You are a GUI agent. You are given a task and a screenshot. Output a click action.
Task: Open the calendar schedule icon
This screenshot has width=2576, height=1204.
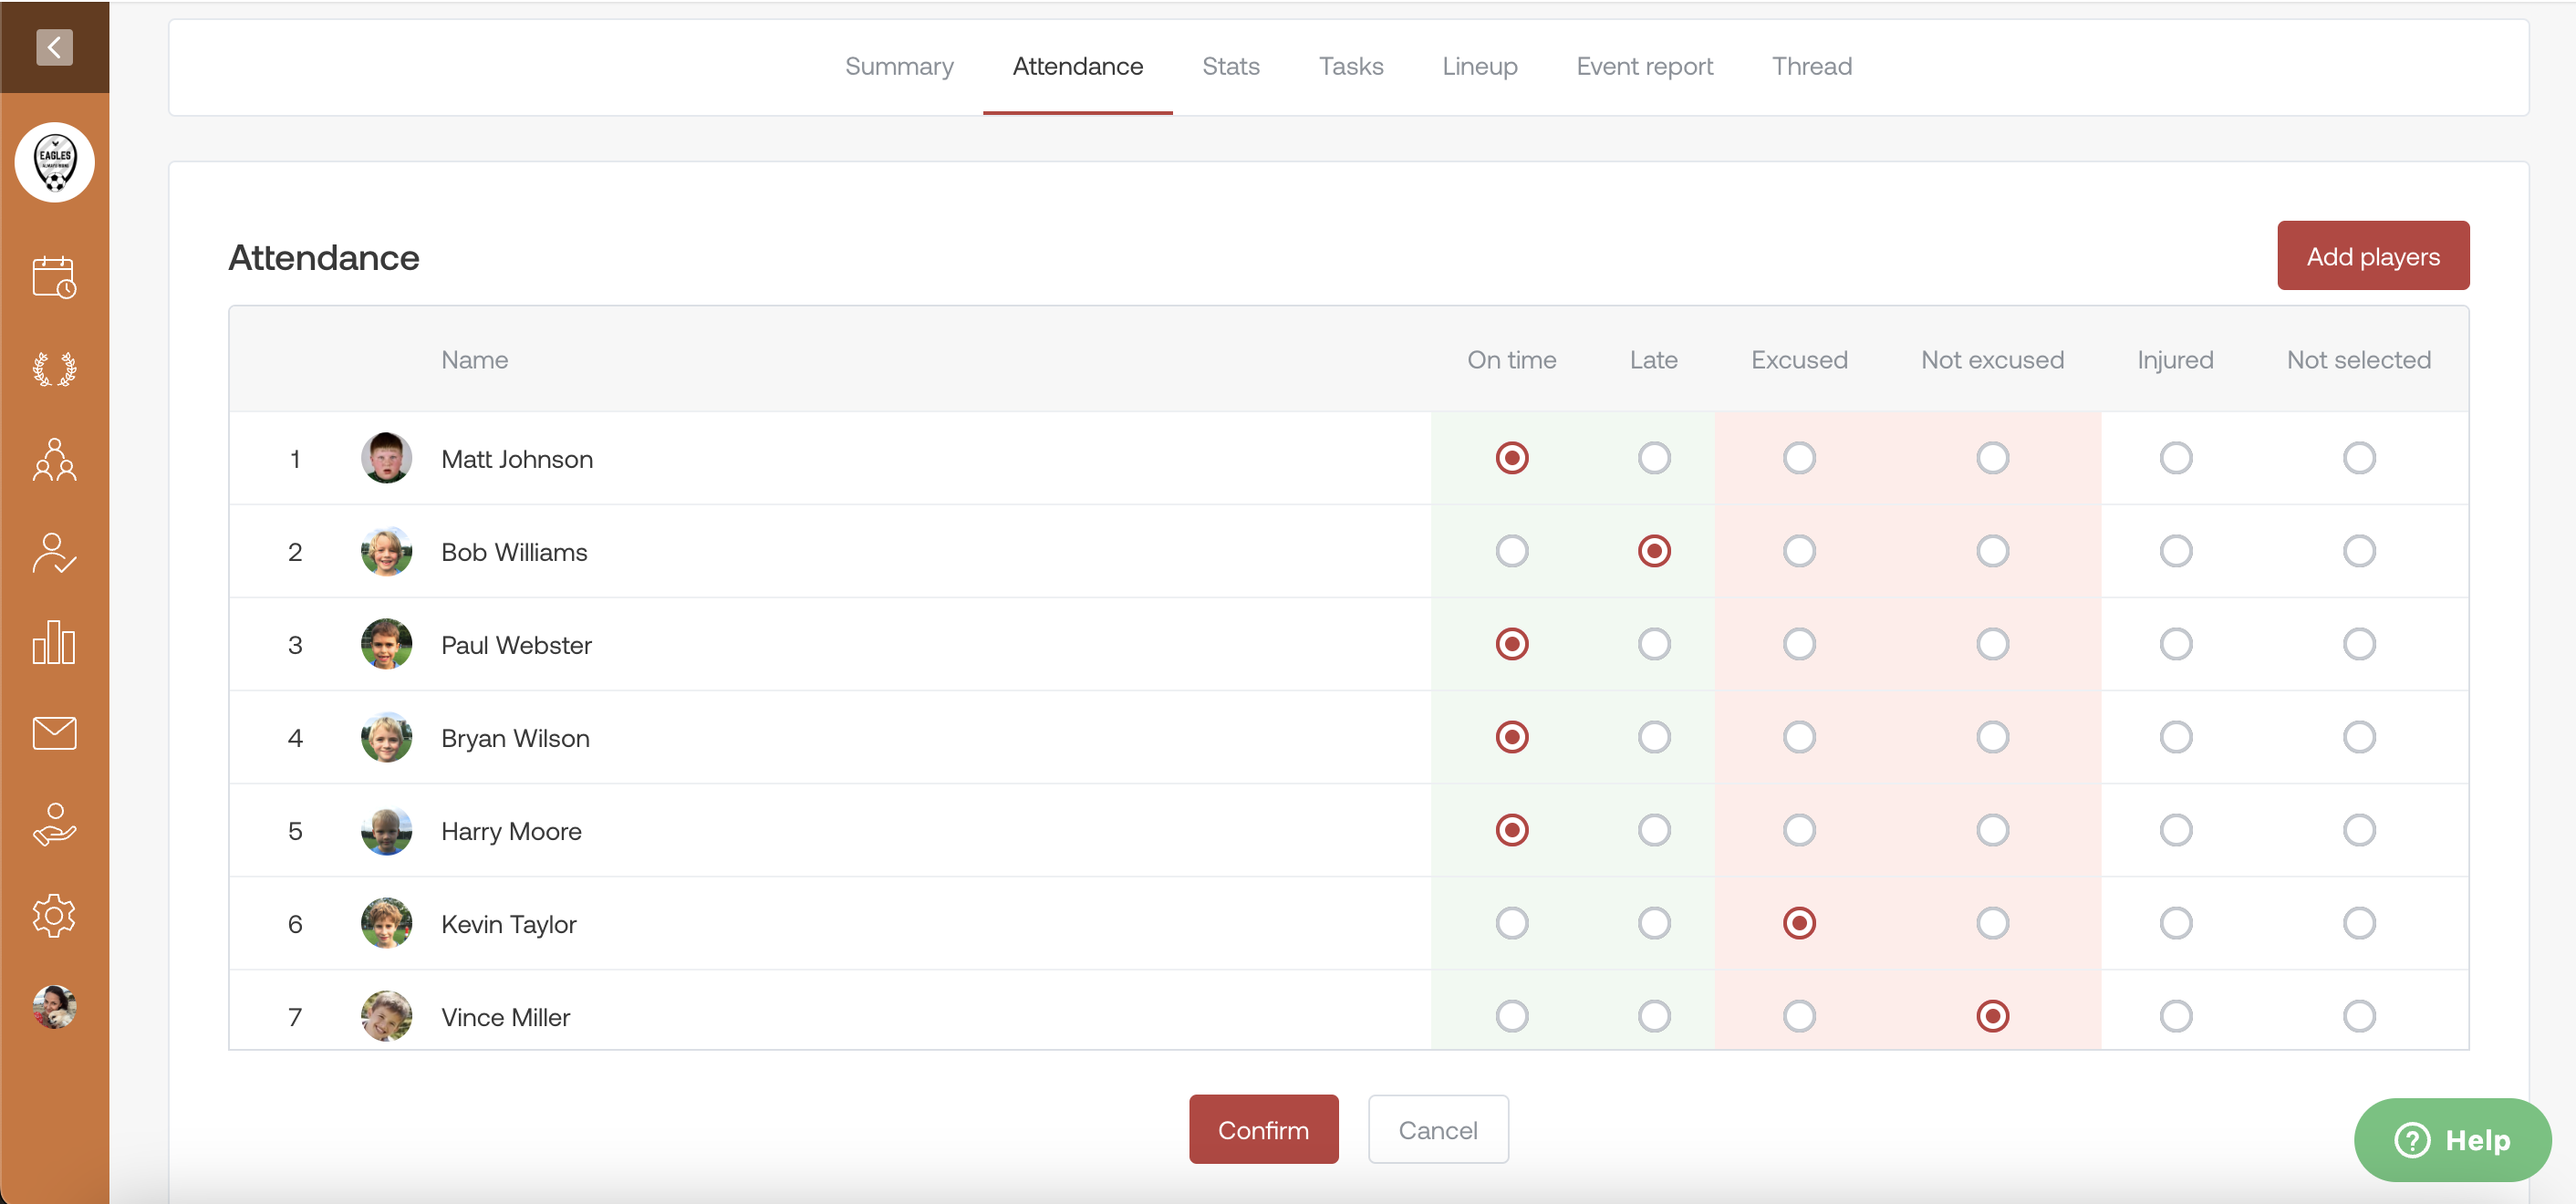(x=54, y=277)
